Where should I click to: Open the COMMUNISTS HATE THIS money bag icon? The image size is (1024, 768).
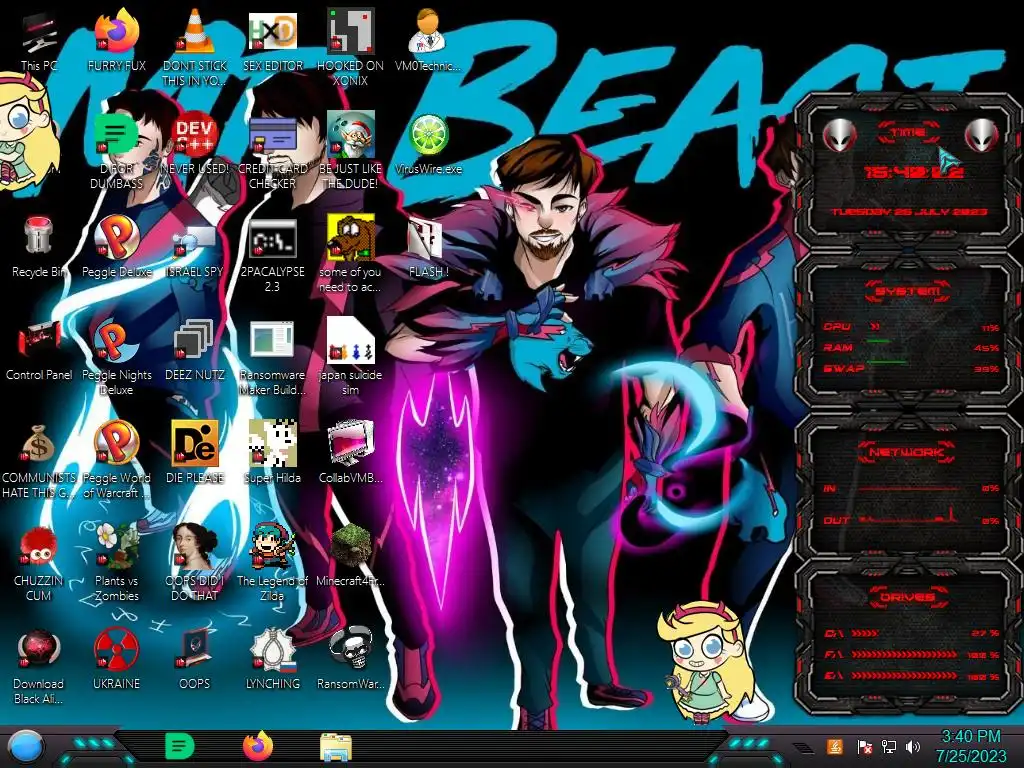pyautogui.click(x=39, y=460)
